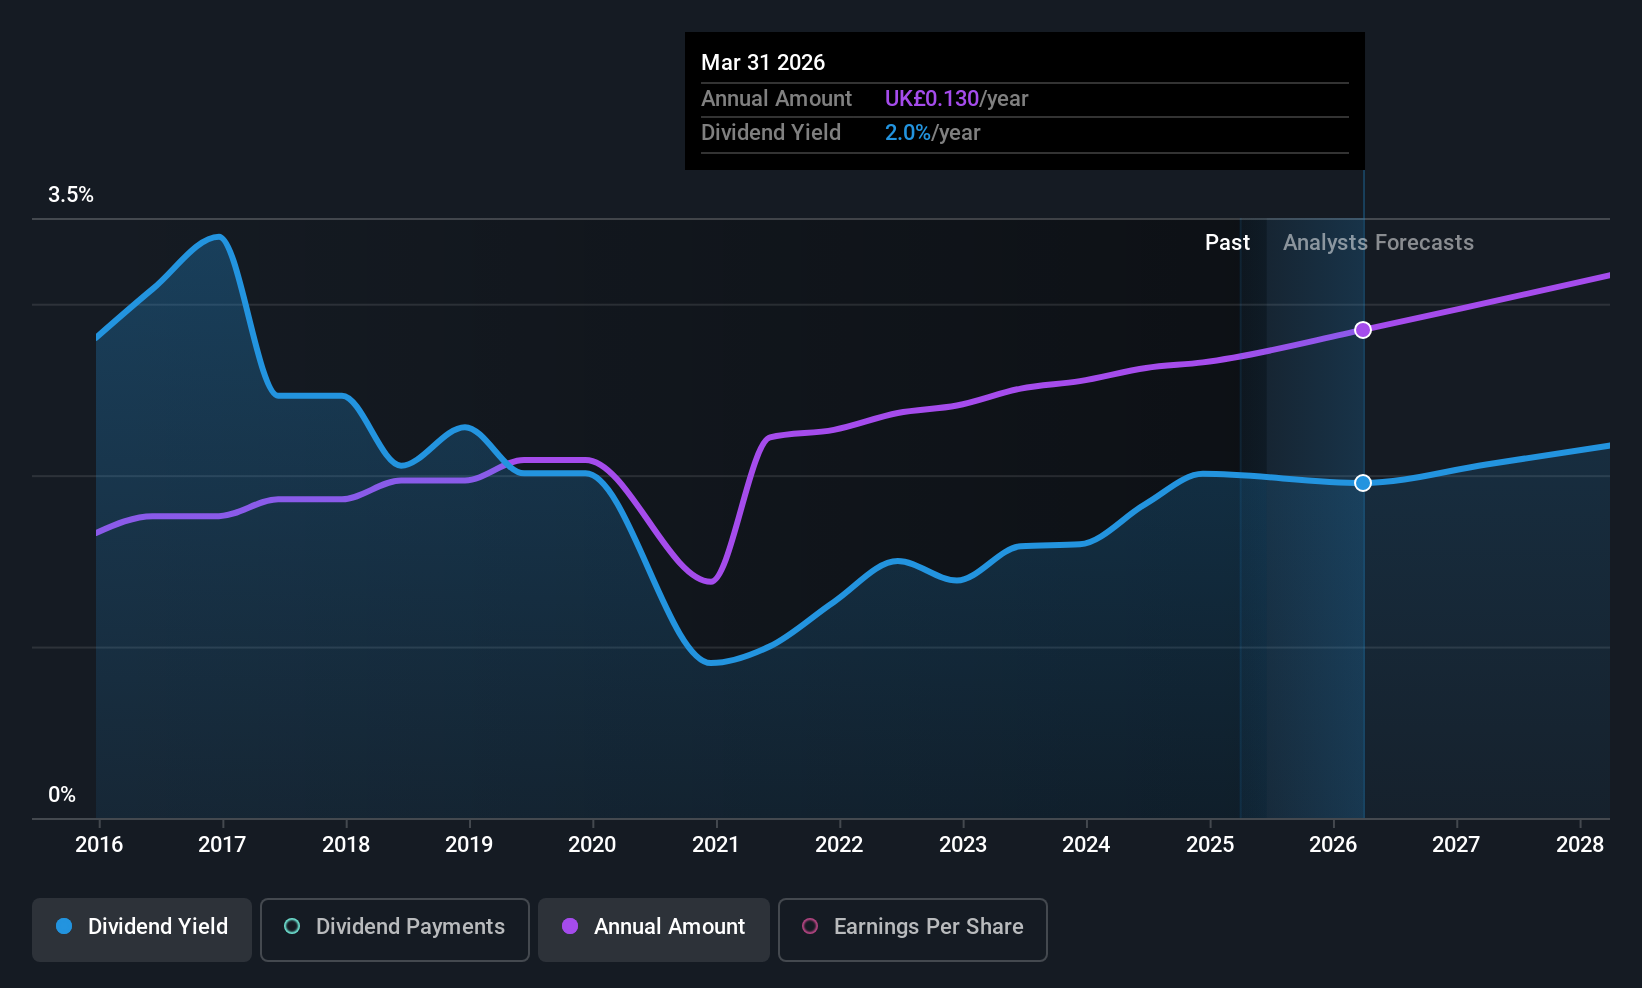The width and height of the screenshot is (1642, 988).
Task: Click the 2020 x-axis label
Action: point(592,844)
